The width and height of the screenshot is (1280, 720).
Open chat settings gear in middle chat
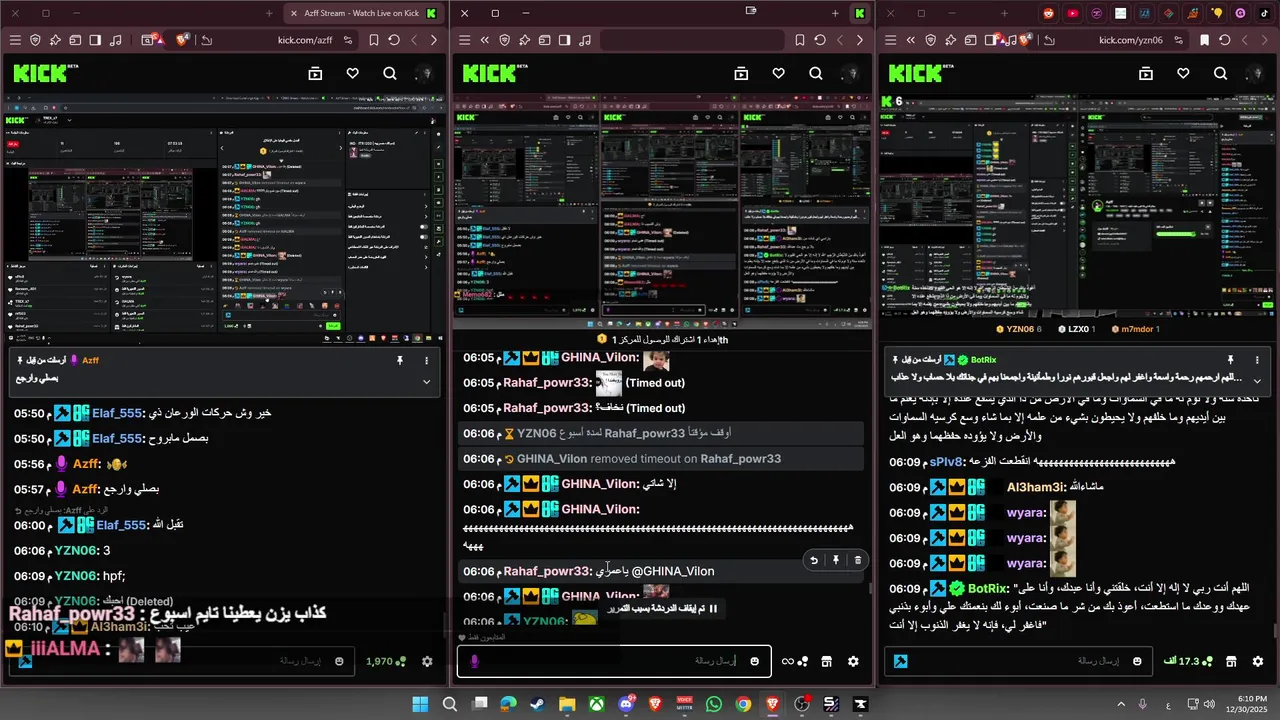click(x=853, y=661)
